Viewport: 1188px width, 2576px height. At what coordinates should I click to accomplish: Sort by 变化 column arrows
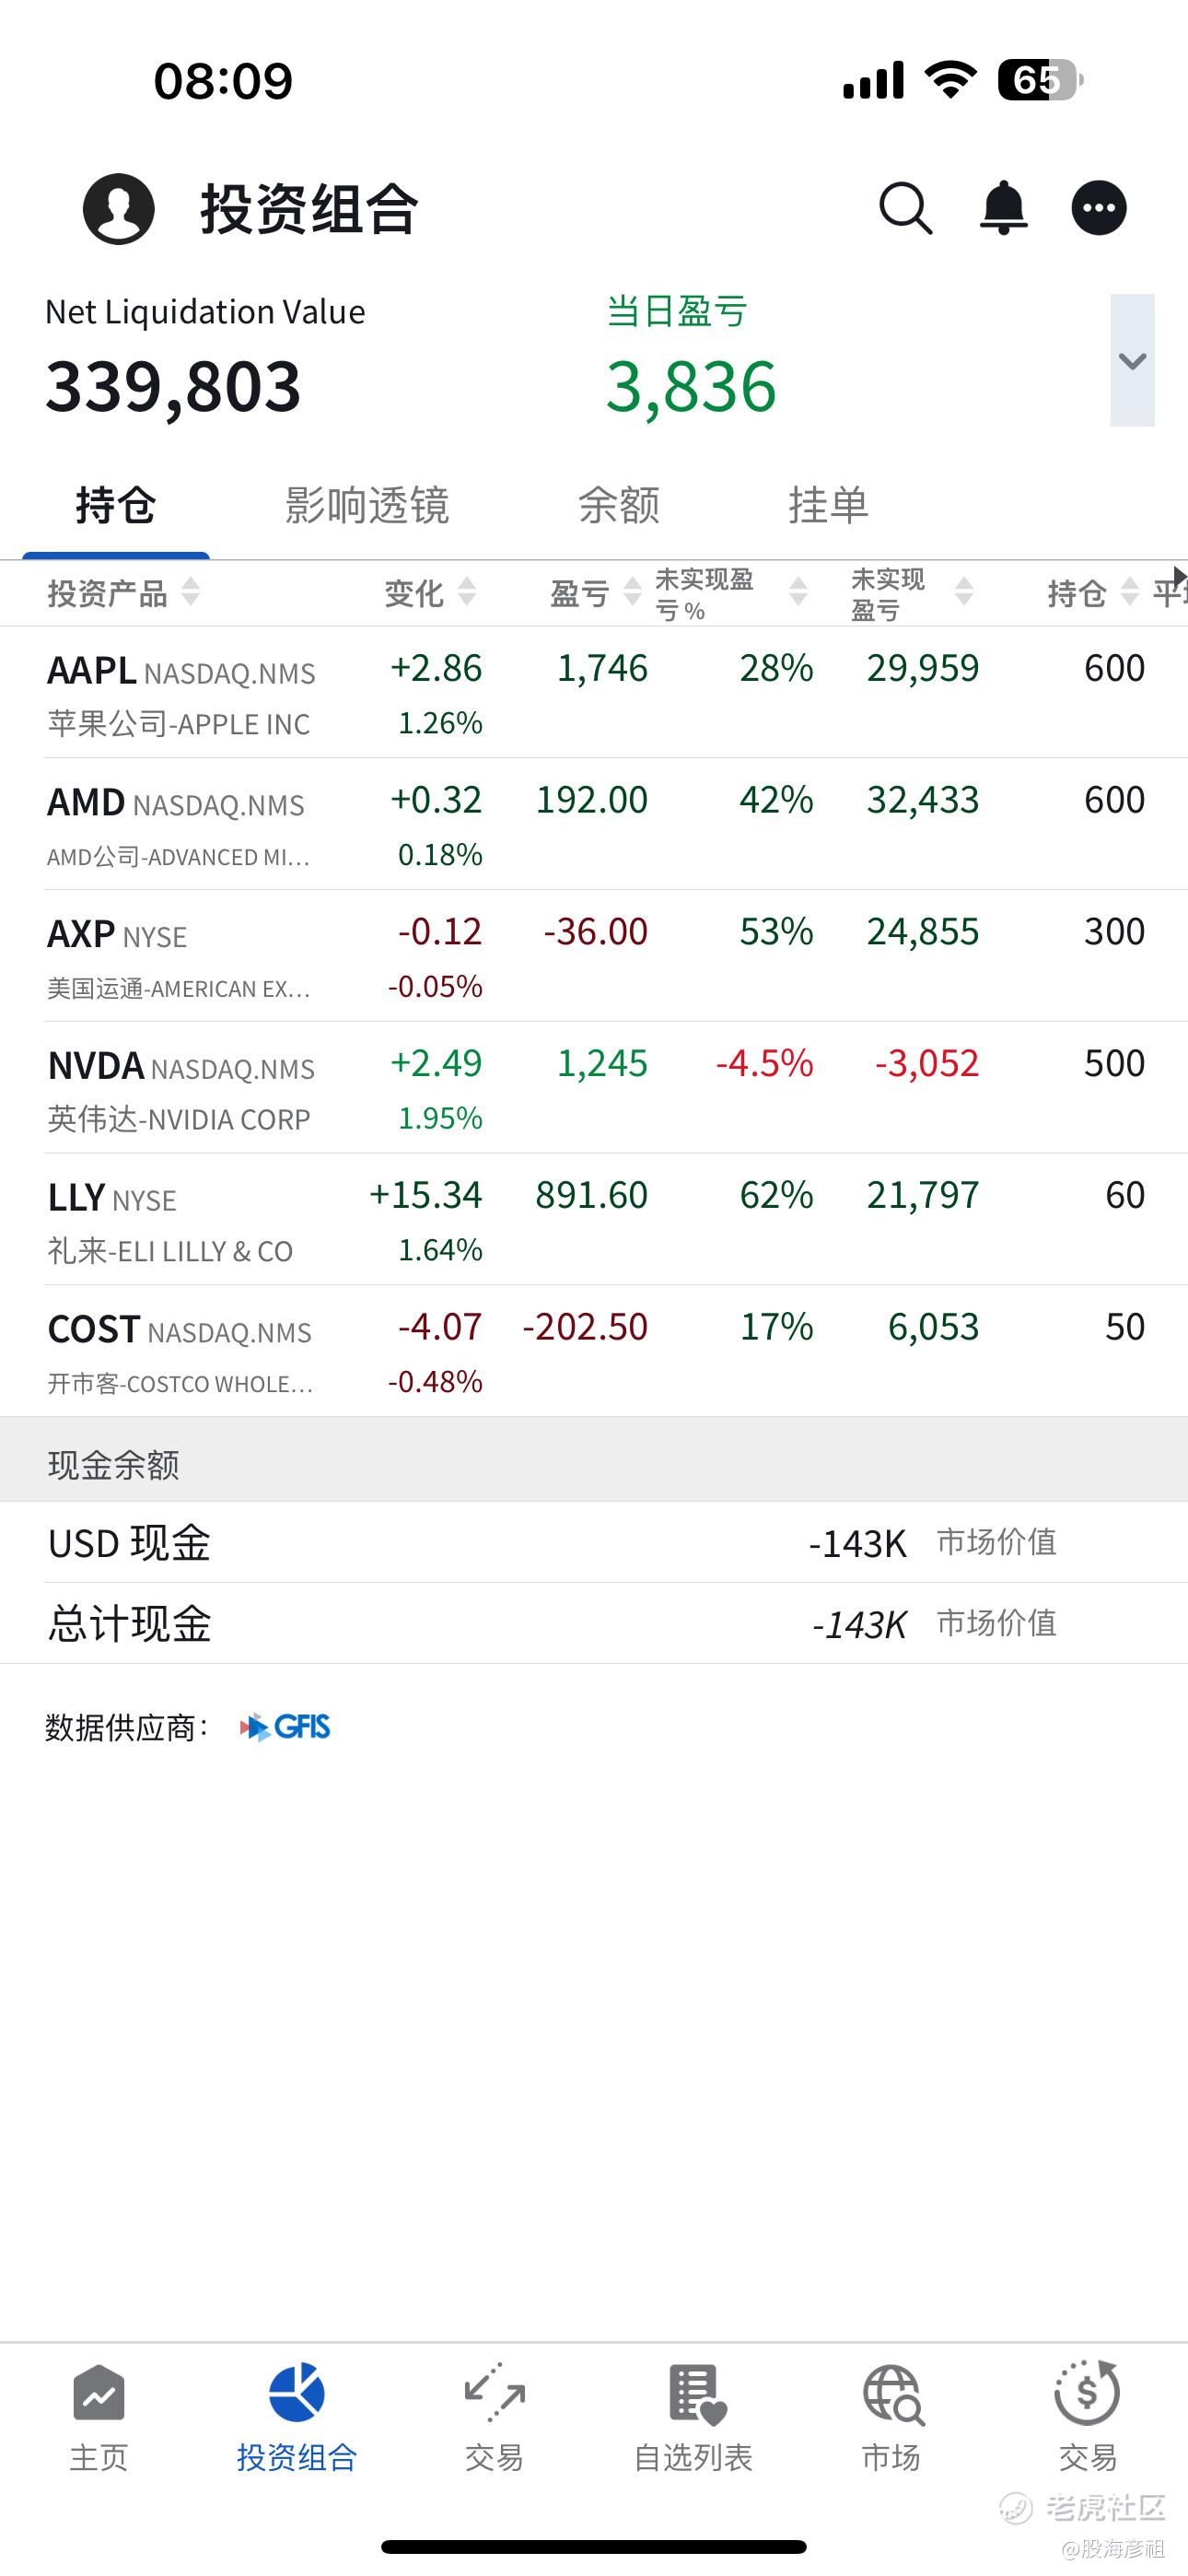466,592
